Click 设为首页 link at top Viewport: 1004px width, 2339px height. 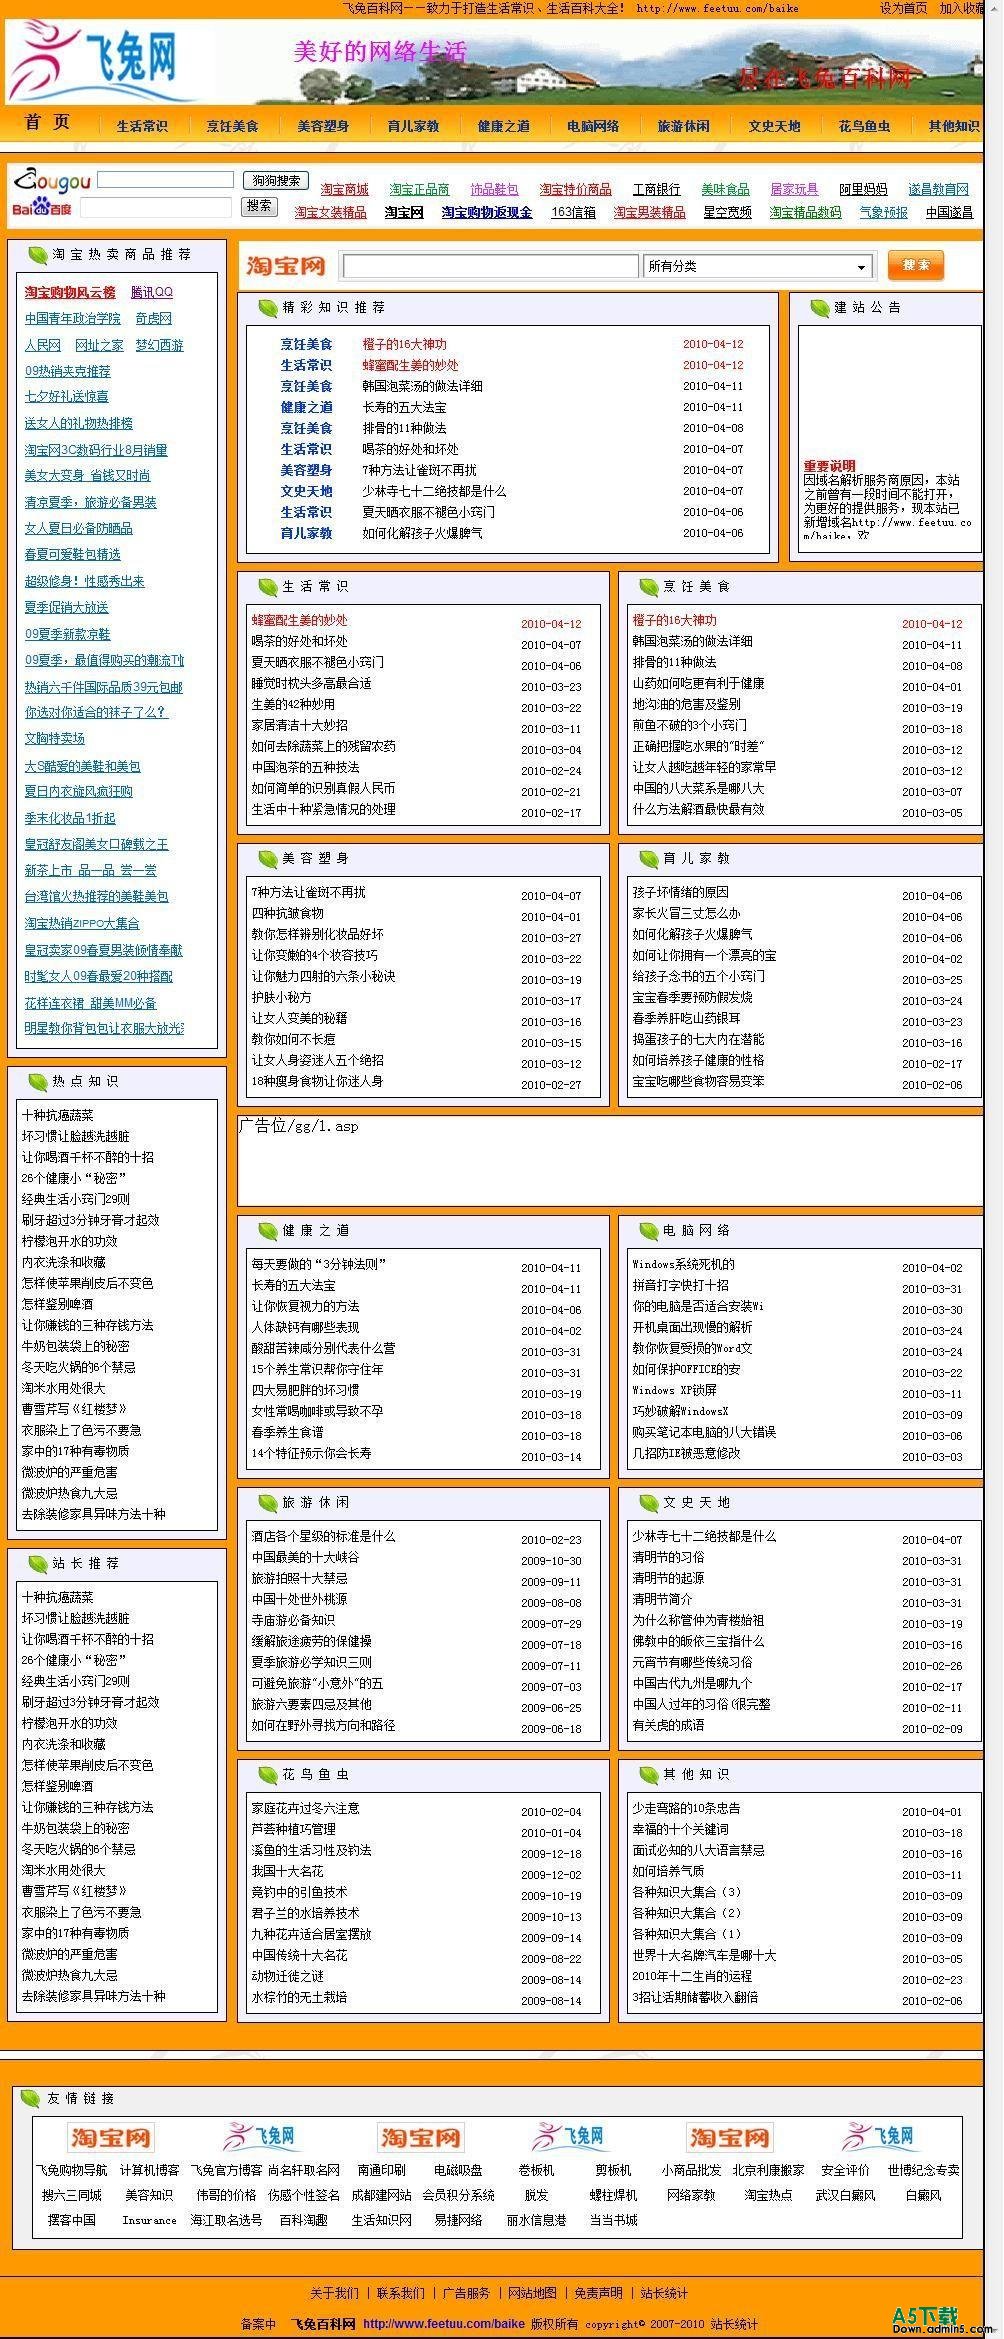(903, 8)
